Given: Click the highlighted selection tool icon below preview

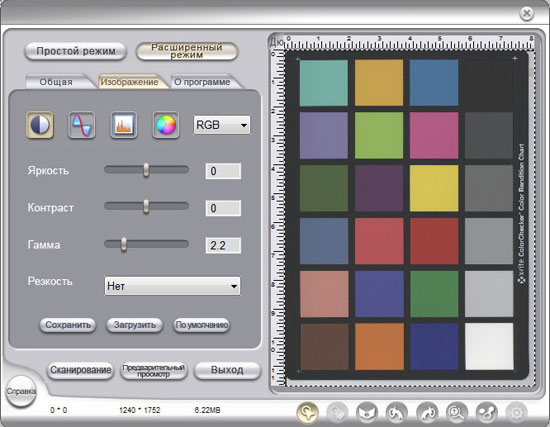Looking at the screenshot, I should tap(308, 413).
